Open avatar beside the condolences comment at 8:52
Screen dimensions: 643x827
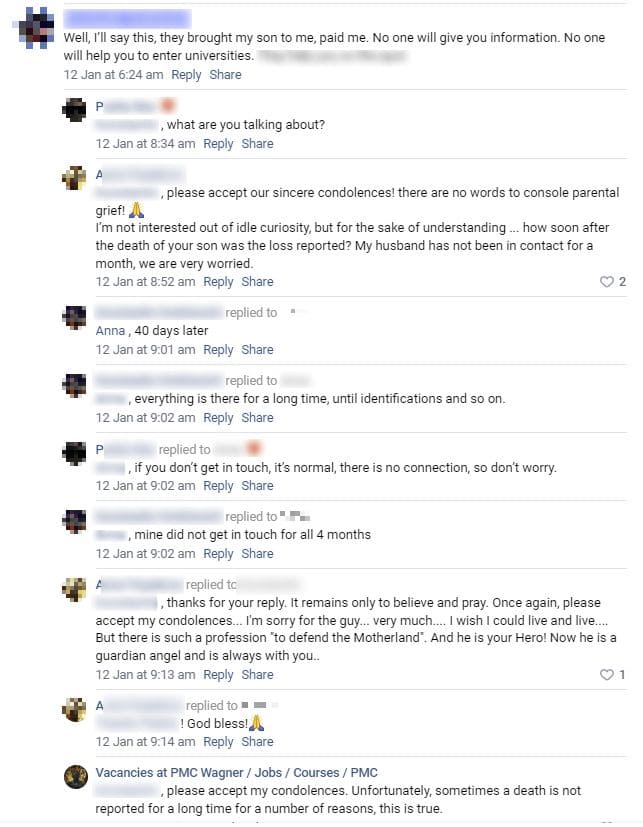click(75, 178)
